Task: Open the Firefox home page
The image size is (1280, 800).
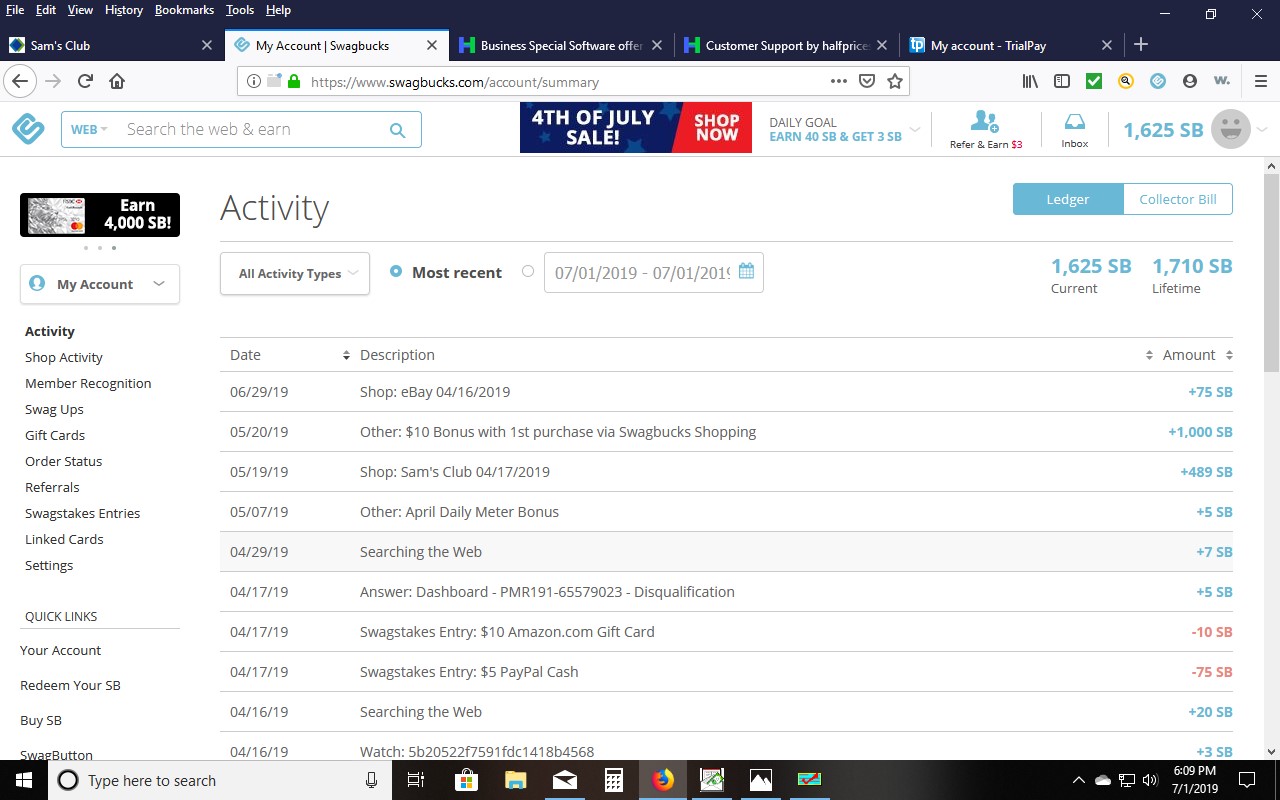Action: [117, 81]
